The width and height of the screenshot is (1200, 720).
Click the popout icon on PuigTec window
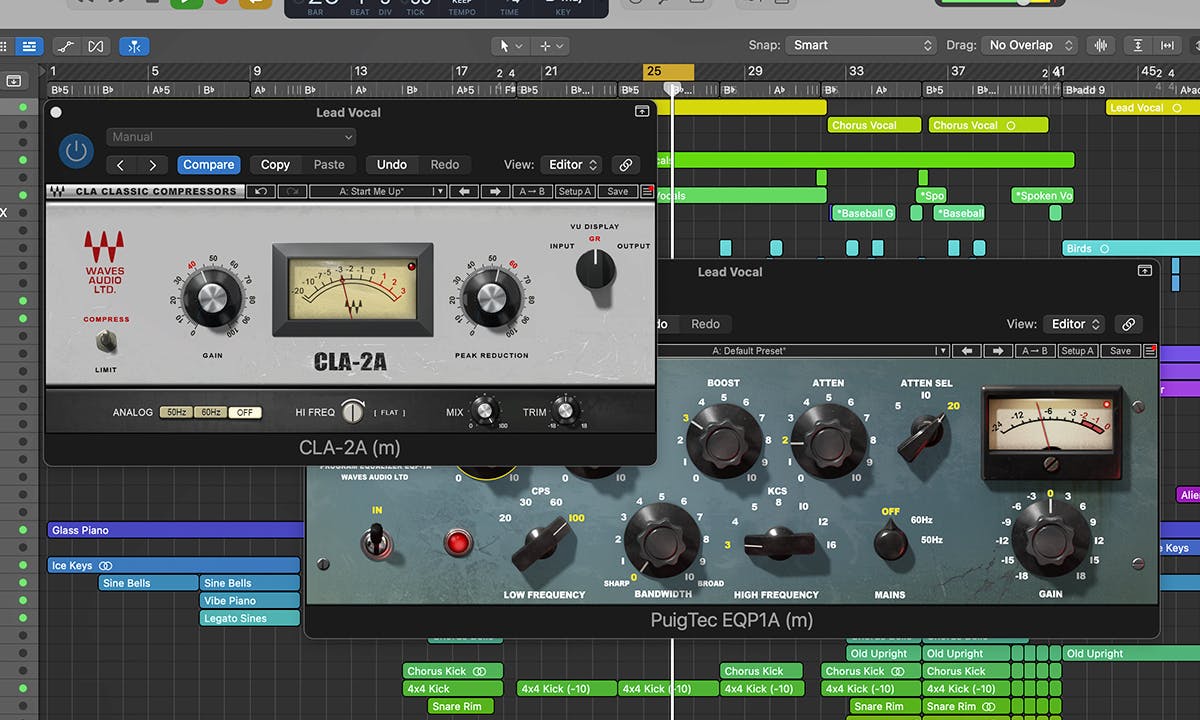coord(1145,271)
